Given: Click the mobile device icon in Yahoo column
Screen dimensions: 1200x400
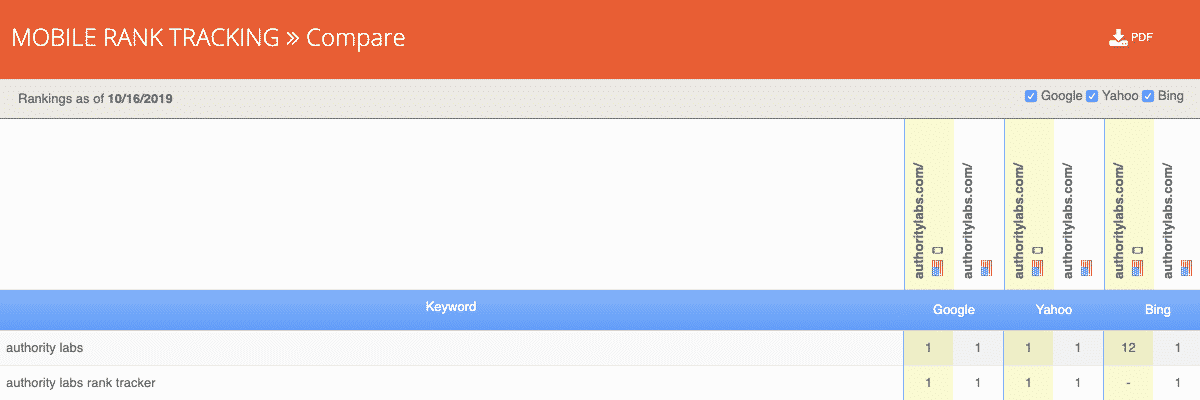Looking at the screenshot, I should pyautogui.click(x=1037, y=250).
